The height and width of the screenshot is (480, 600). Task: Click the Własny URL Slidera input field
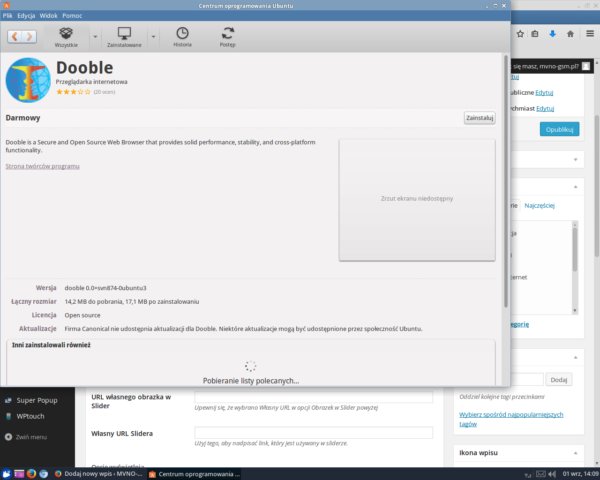314,433
